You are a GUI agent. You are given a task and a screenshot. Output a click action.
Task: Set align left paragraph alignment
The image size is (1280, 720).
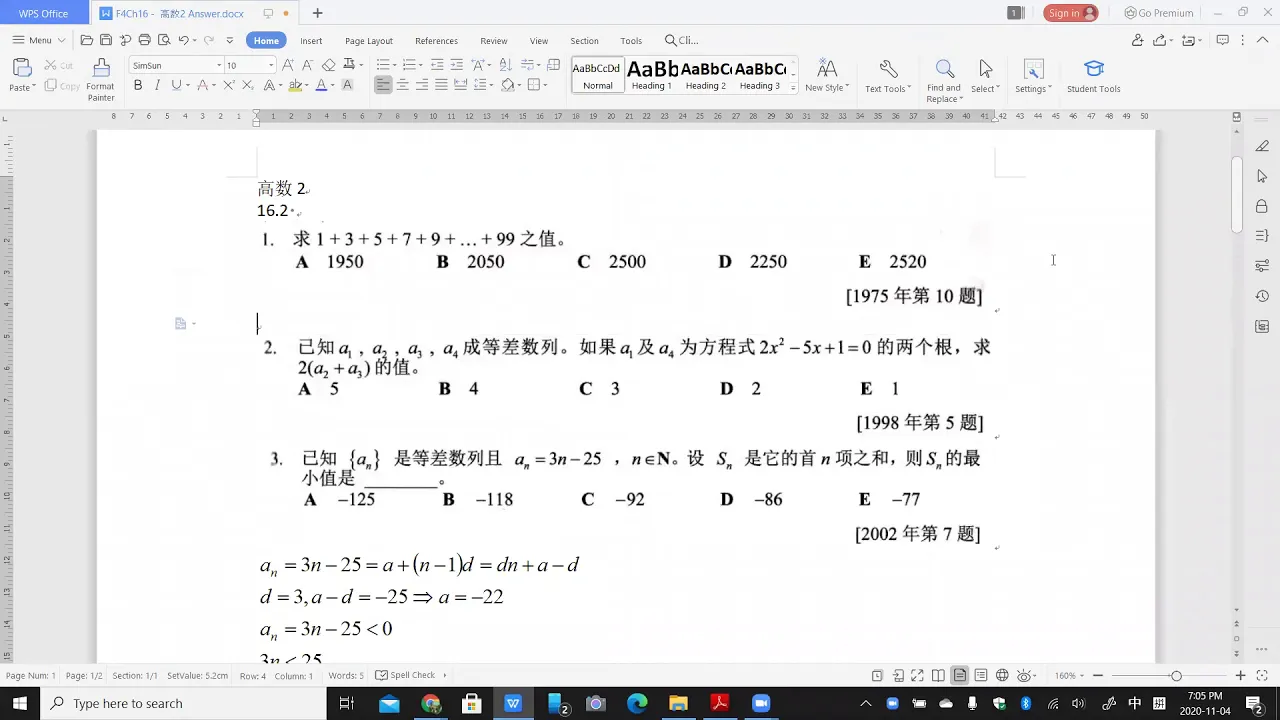tap(383, 85)
